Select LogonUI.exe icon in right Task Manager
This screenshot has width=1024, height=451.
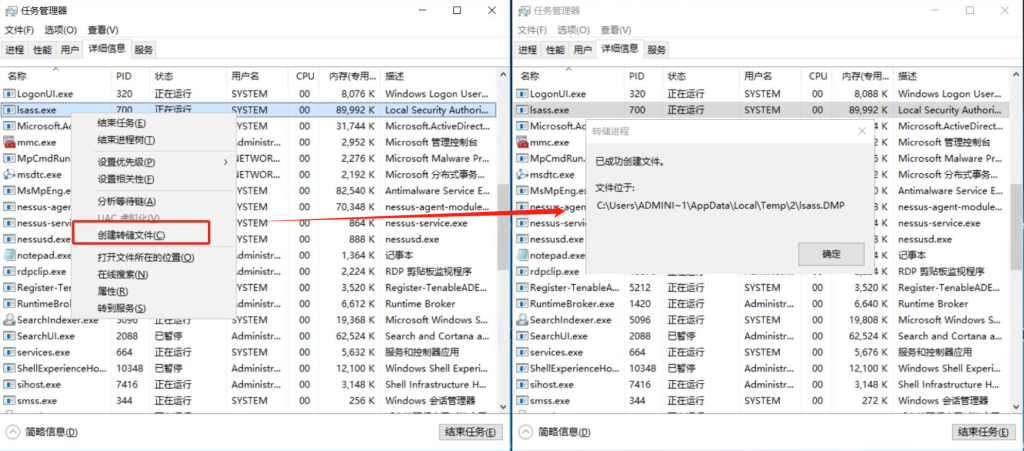pos(522,94)
